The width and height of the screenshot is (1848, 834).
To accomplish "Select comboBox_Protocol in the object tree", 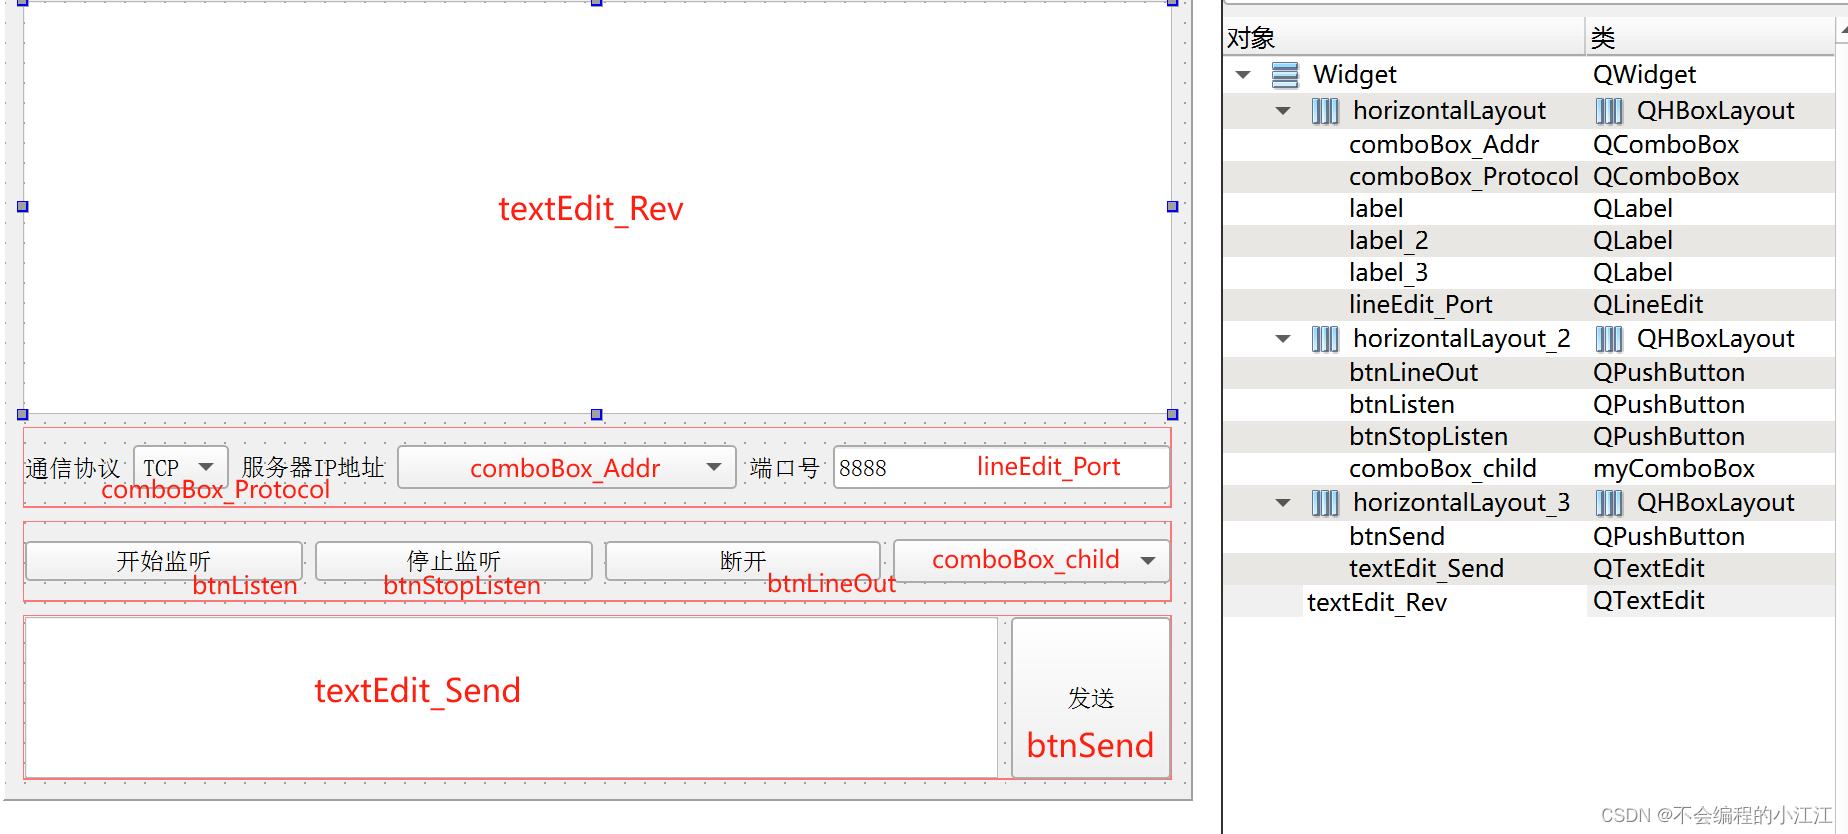I will coord(1464,177).
